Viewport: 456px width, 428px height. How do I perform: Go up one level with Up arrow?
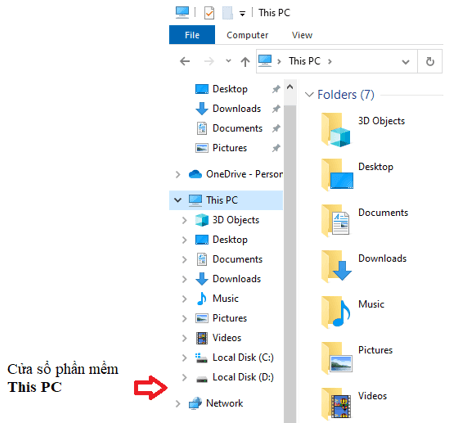pos(245,61)
